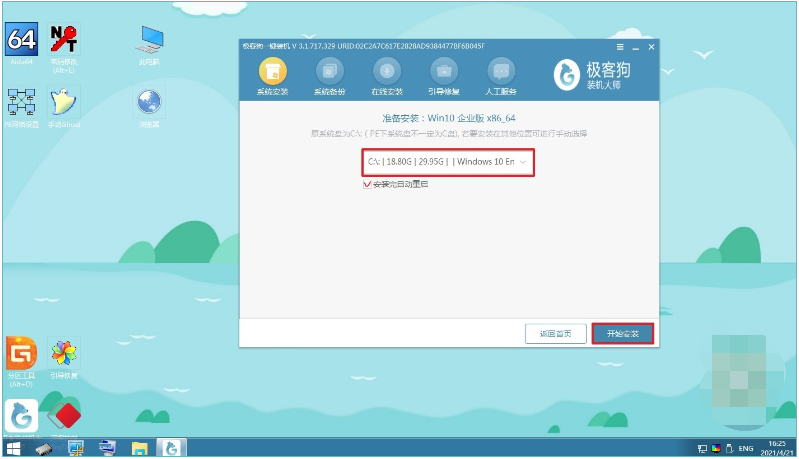Open the color display tray icon
Image resolution: width=799 pixels, height=459 pixels.
[716, 448]
